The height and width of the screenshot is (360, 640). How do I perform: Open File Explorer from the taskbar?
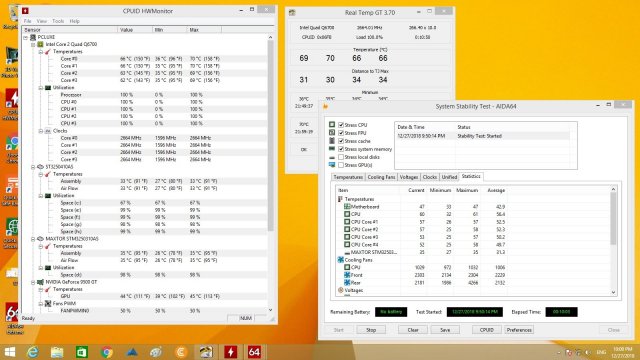pos(57,352)
